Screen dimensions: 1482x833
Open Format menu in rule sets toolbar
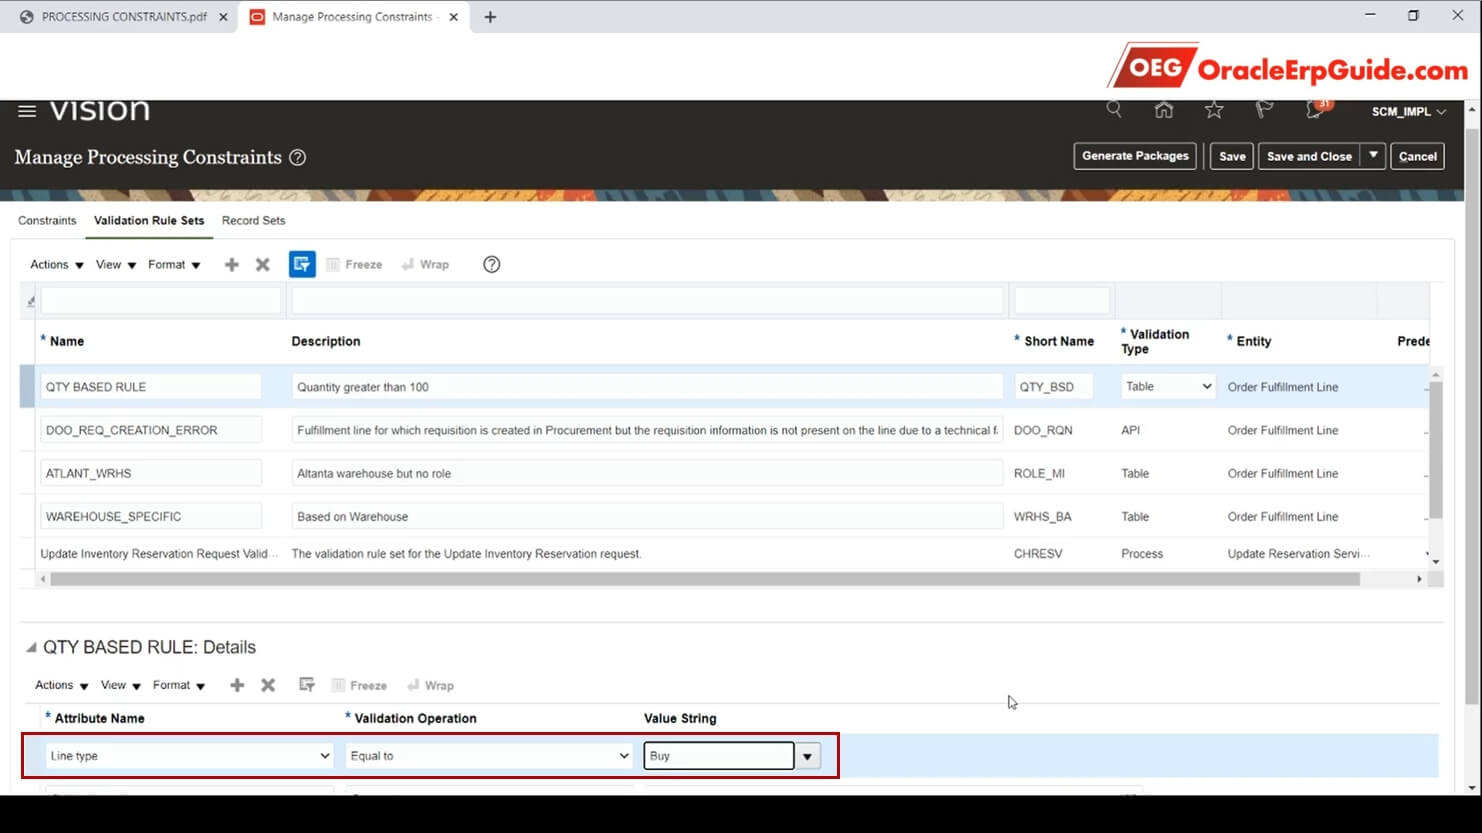(174, 264)
